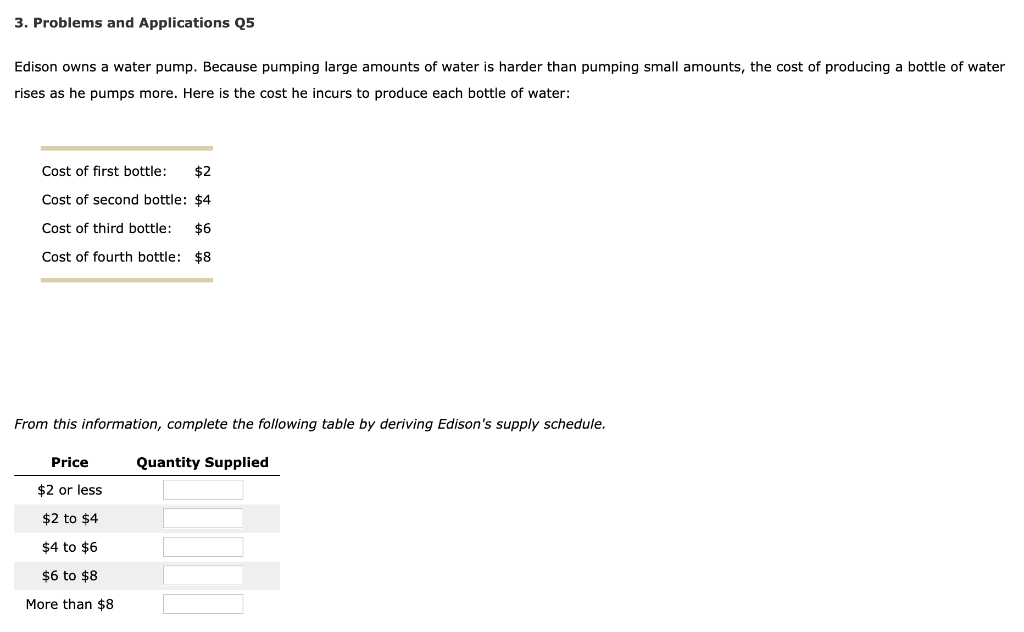
Task: Click the quantity input for "$4 to $6"
Action: click(x=203, y=546)
